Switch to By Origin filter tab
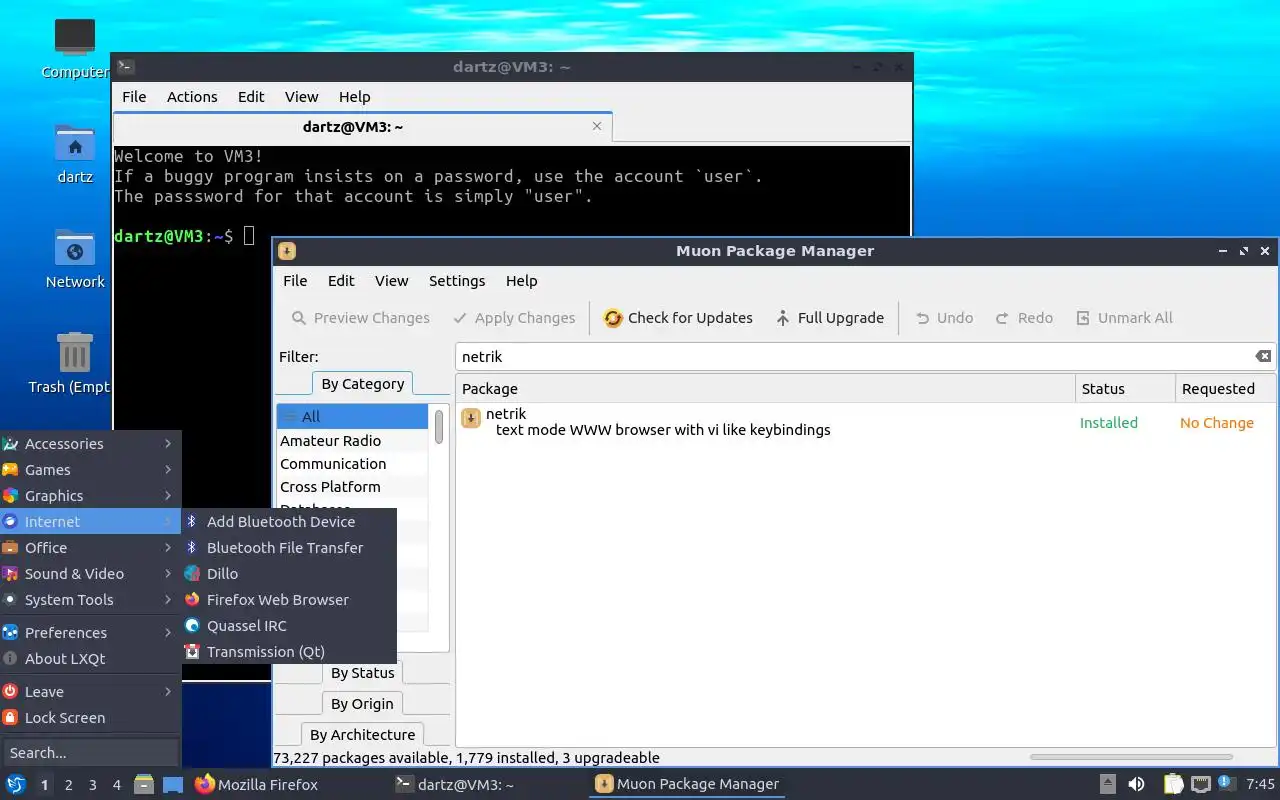This screenshot has width=1280, height=800. [x=363, y=704]
